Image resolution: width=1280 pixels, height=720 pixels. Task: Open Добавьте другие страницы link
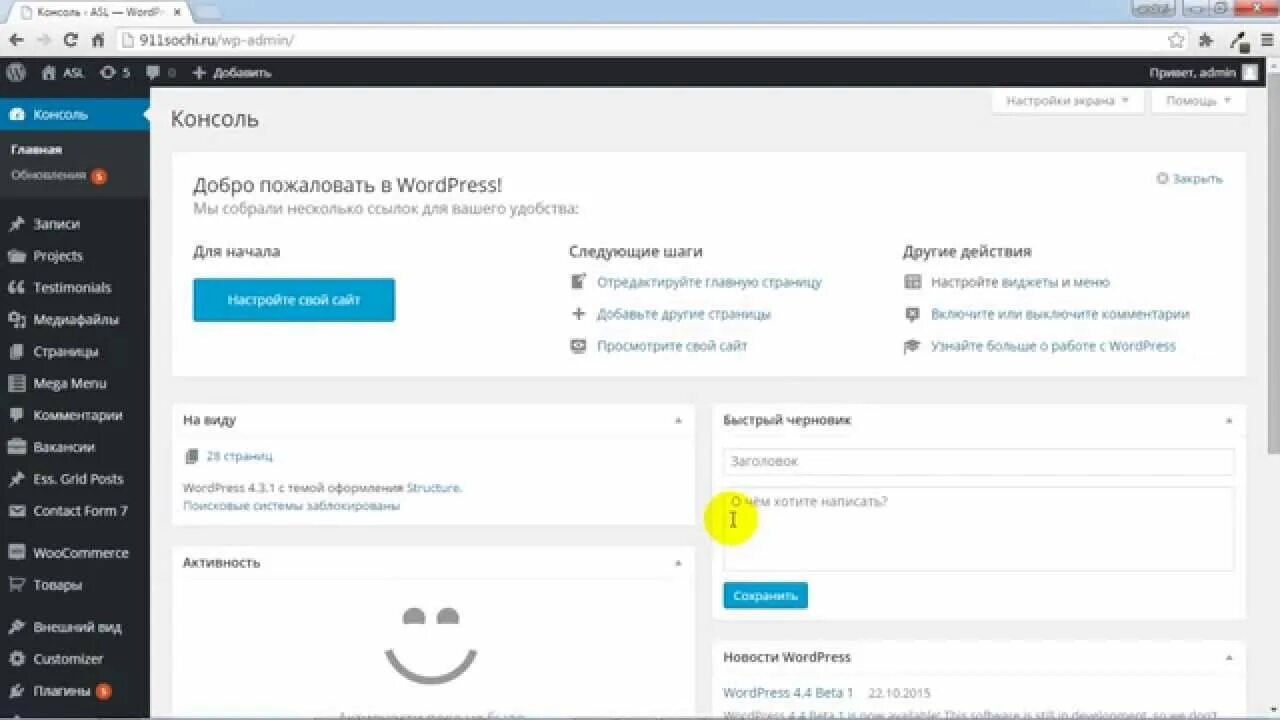coord(684,314)
